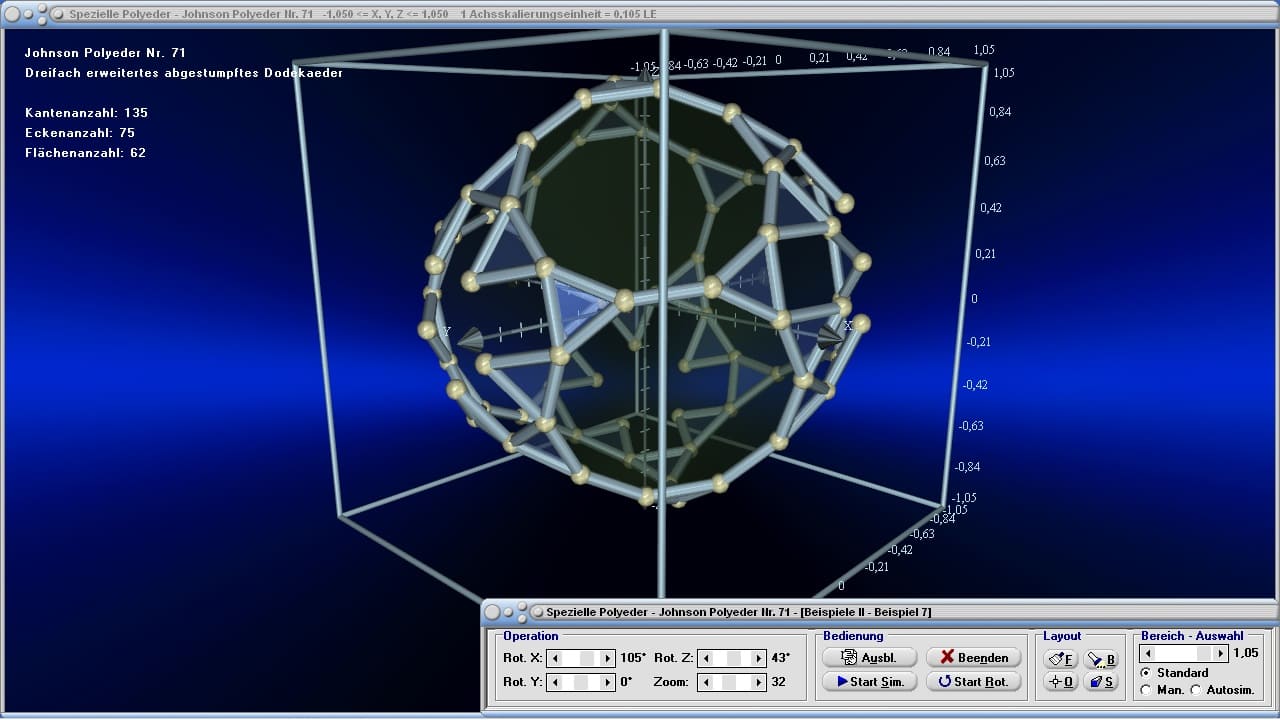Click the 'Eckenanzahl: 75' line
Image resolution: width=1280 pixels, height=720 pixels.
pos(80,133)
